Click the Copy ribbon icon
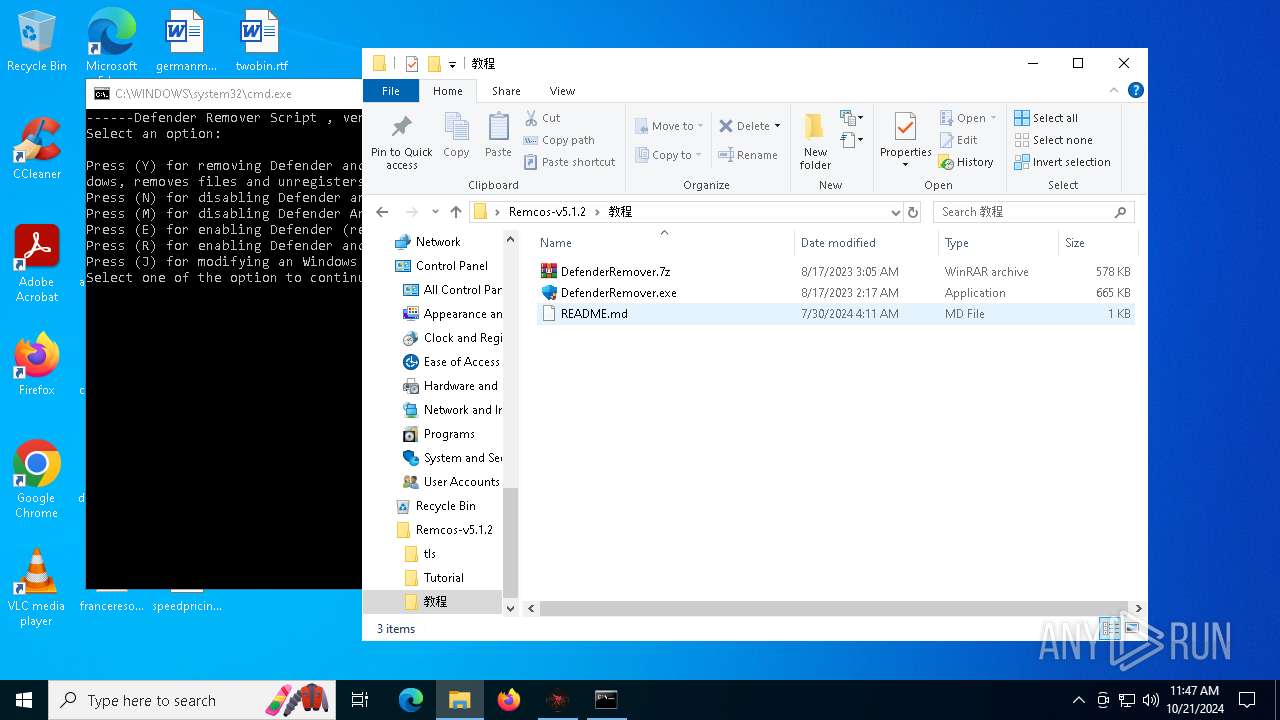The width and height of the screenshot is (1280, 720). click(x=456, y=135)
